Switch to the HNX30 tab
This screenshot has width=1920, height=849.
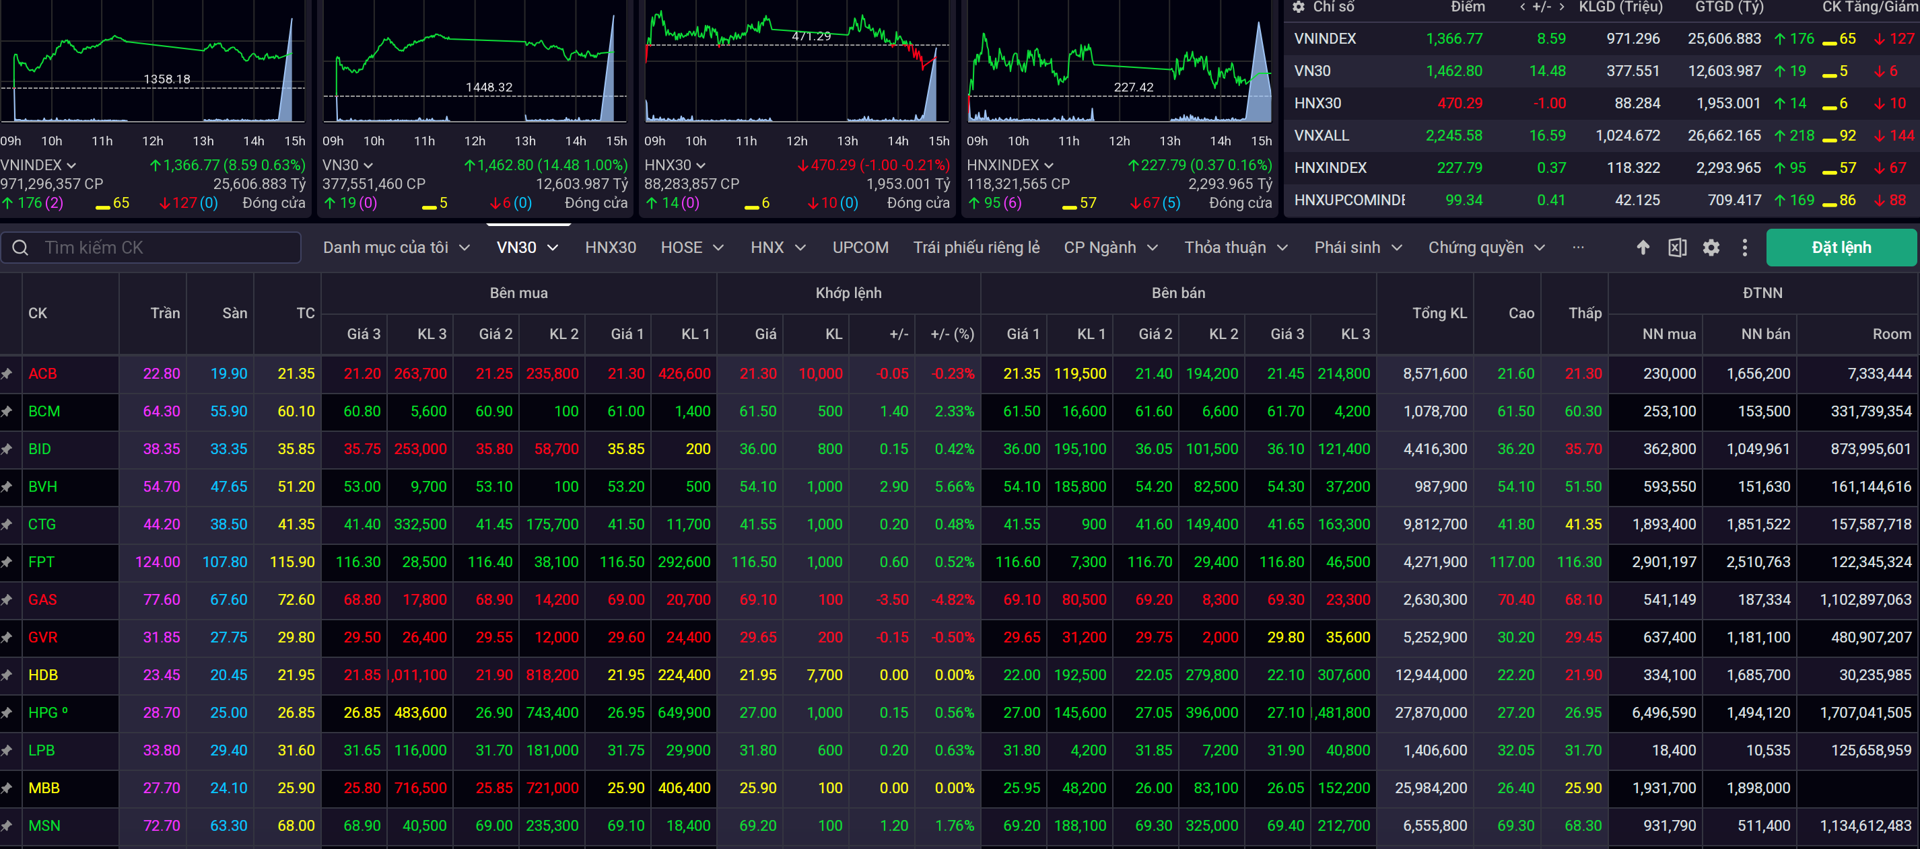[610, 247]
